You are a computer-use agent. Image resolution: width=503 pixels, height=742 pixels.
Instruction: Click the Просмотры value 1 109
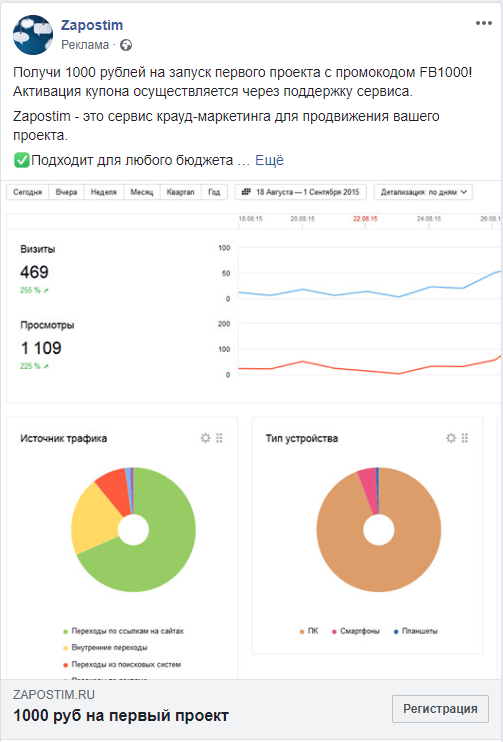(41, 348)
